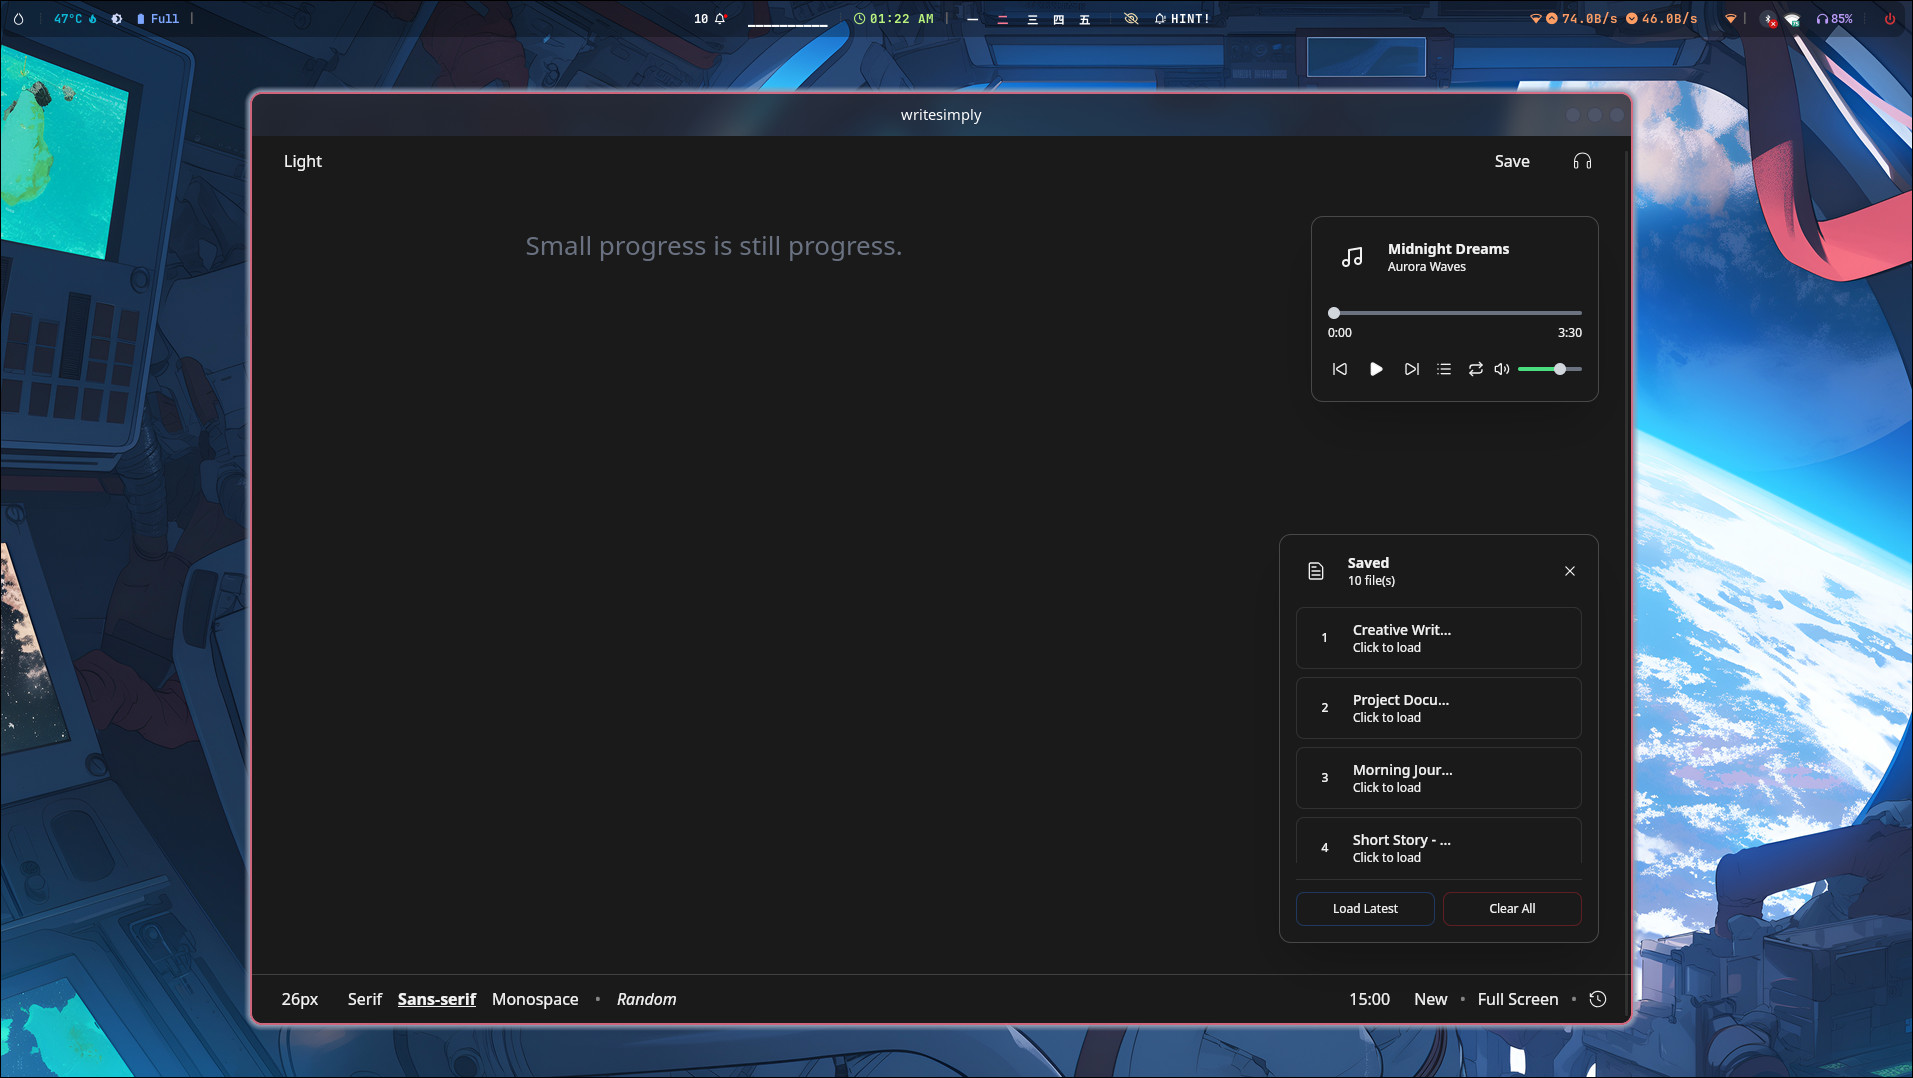Click the water drop icon in top bar

[18, 19]
